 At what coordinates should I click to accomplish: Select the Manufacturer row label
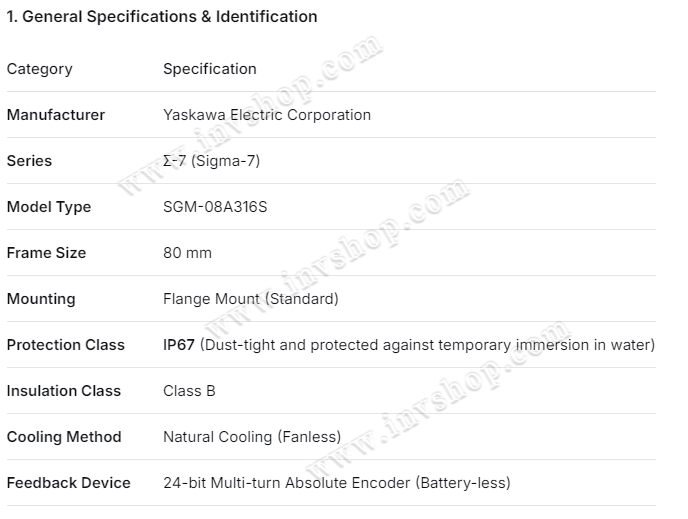tap(56, 115)
